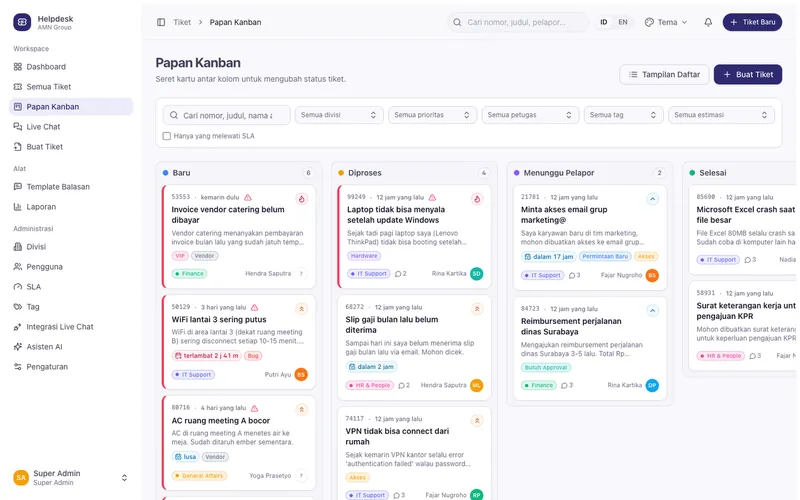Click unassigned avatar on Invoice vendor card
The height and width of the screenshot is (500, 800).
(301, 273)
